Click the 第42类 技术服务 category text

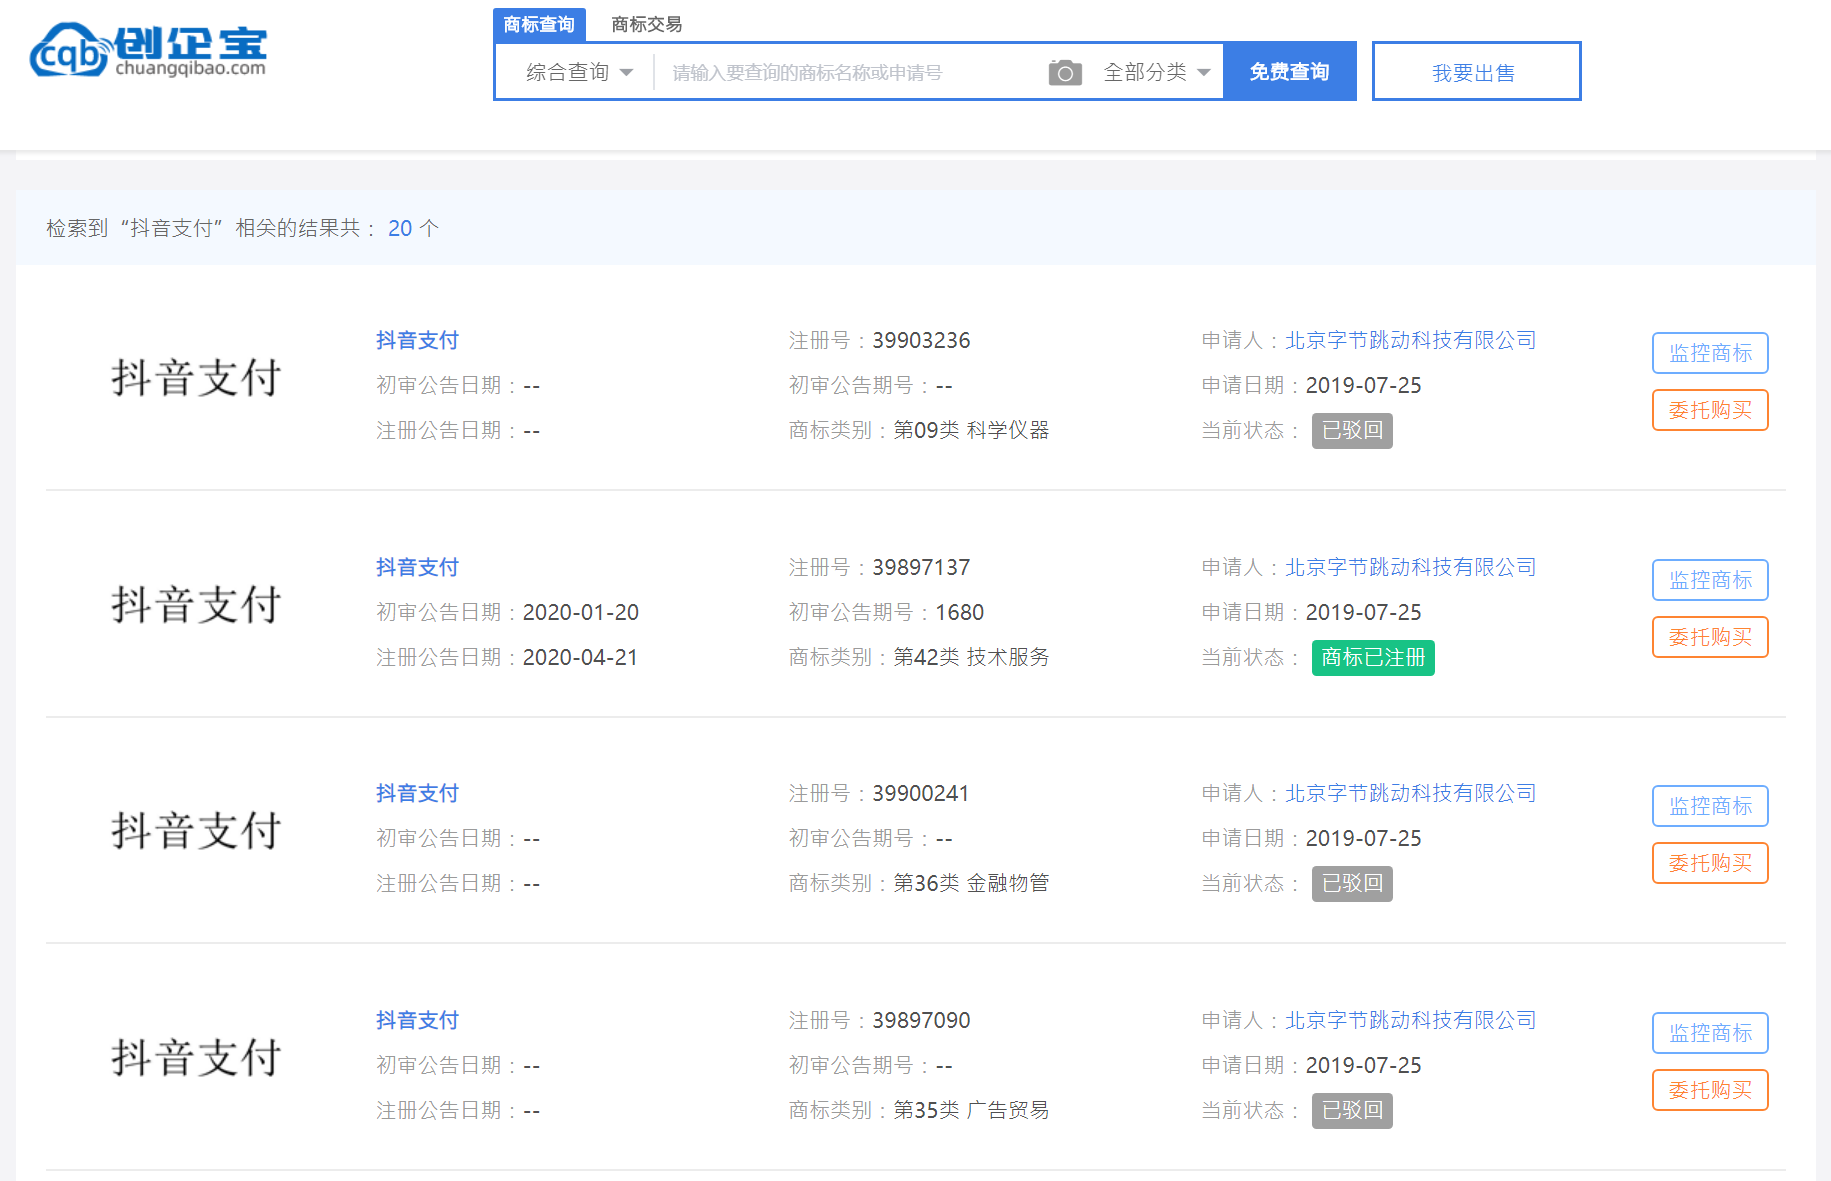(x=971, y=657)
